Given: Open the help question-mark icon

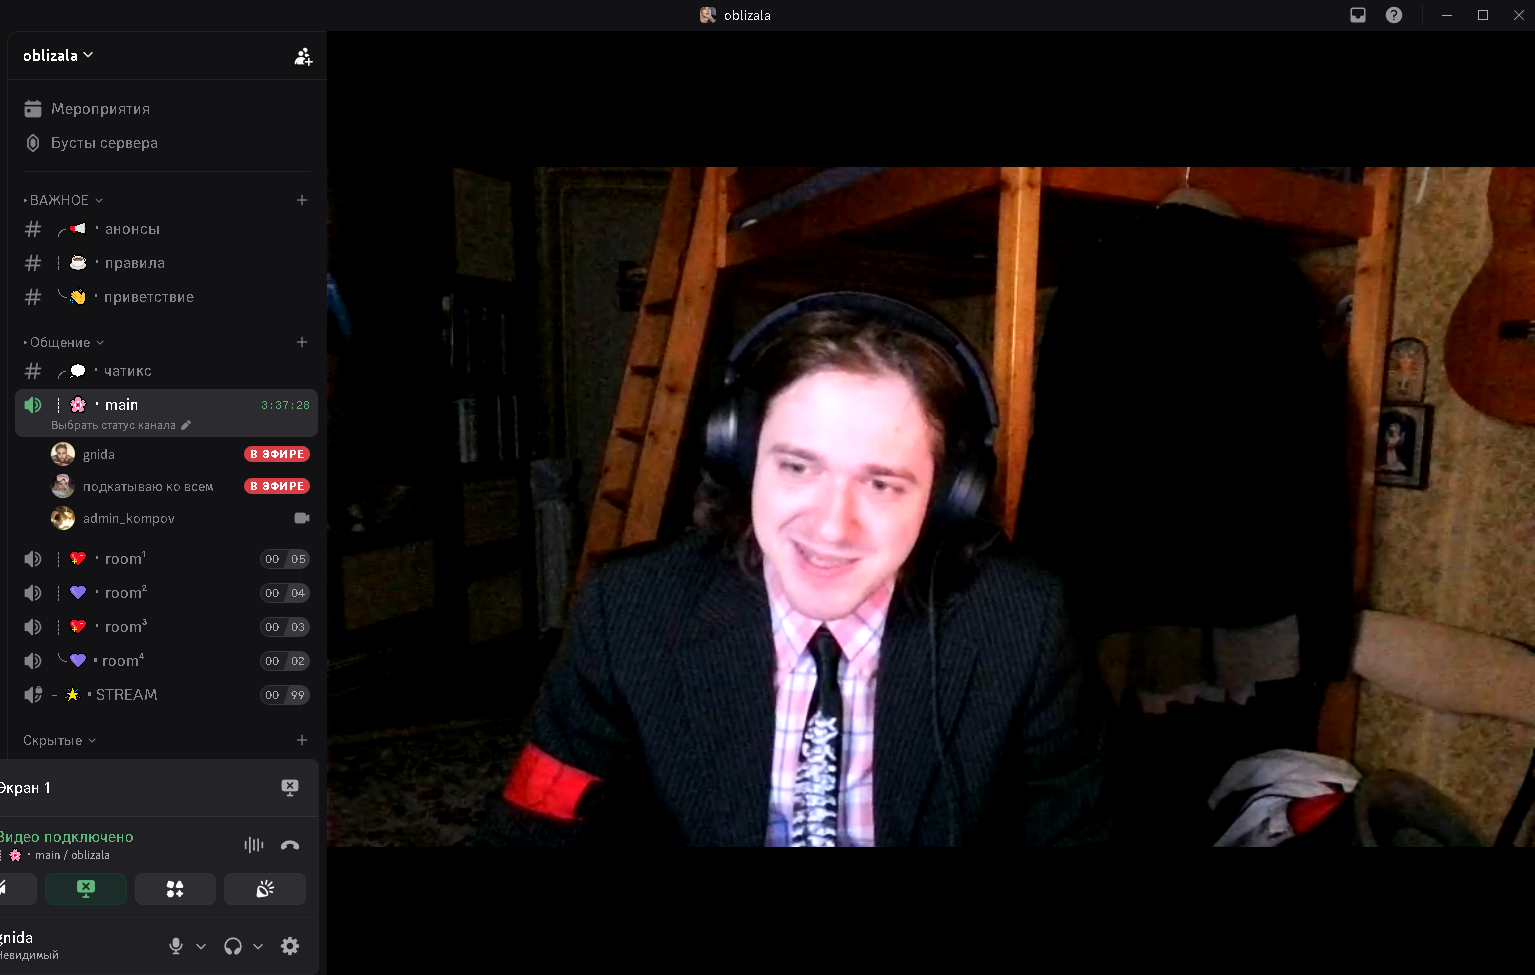Looking at the screenshot, I should [x=1394, y=15].
